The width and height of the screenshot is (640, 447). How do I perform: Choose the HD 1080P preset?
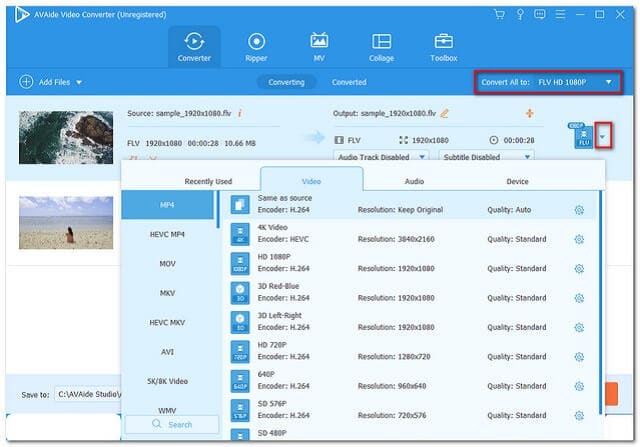coord(409,263)
